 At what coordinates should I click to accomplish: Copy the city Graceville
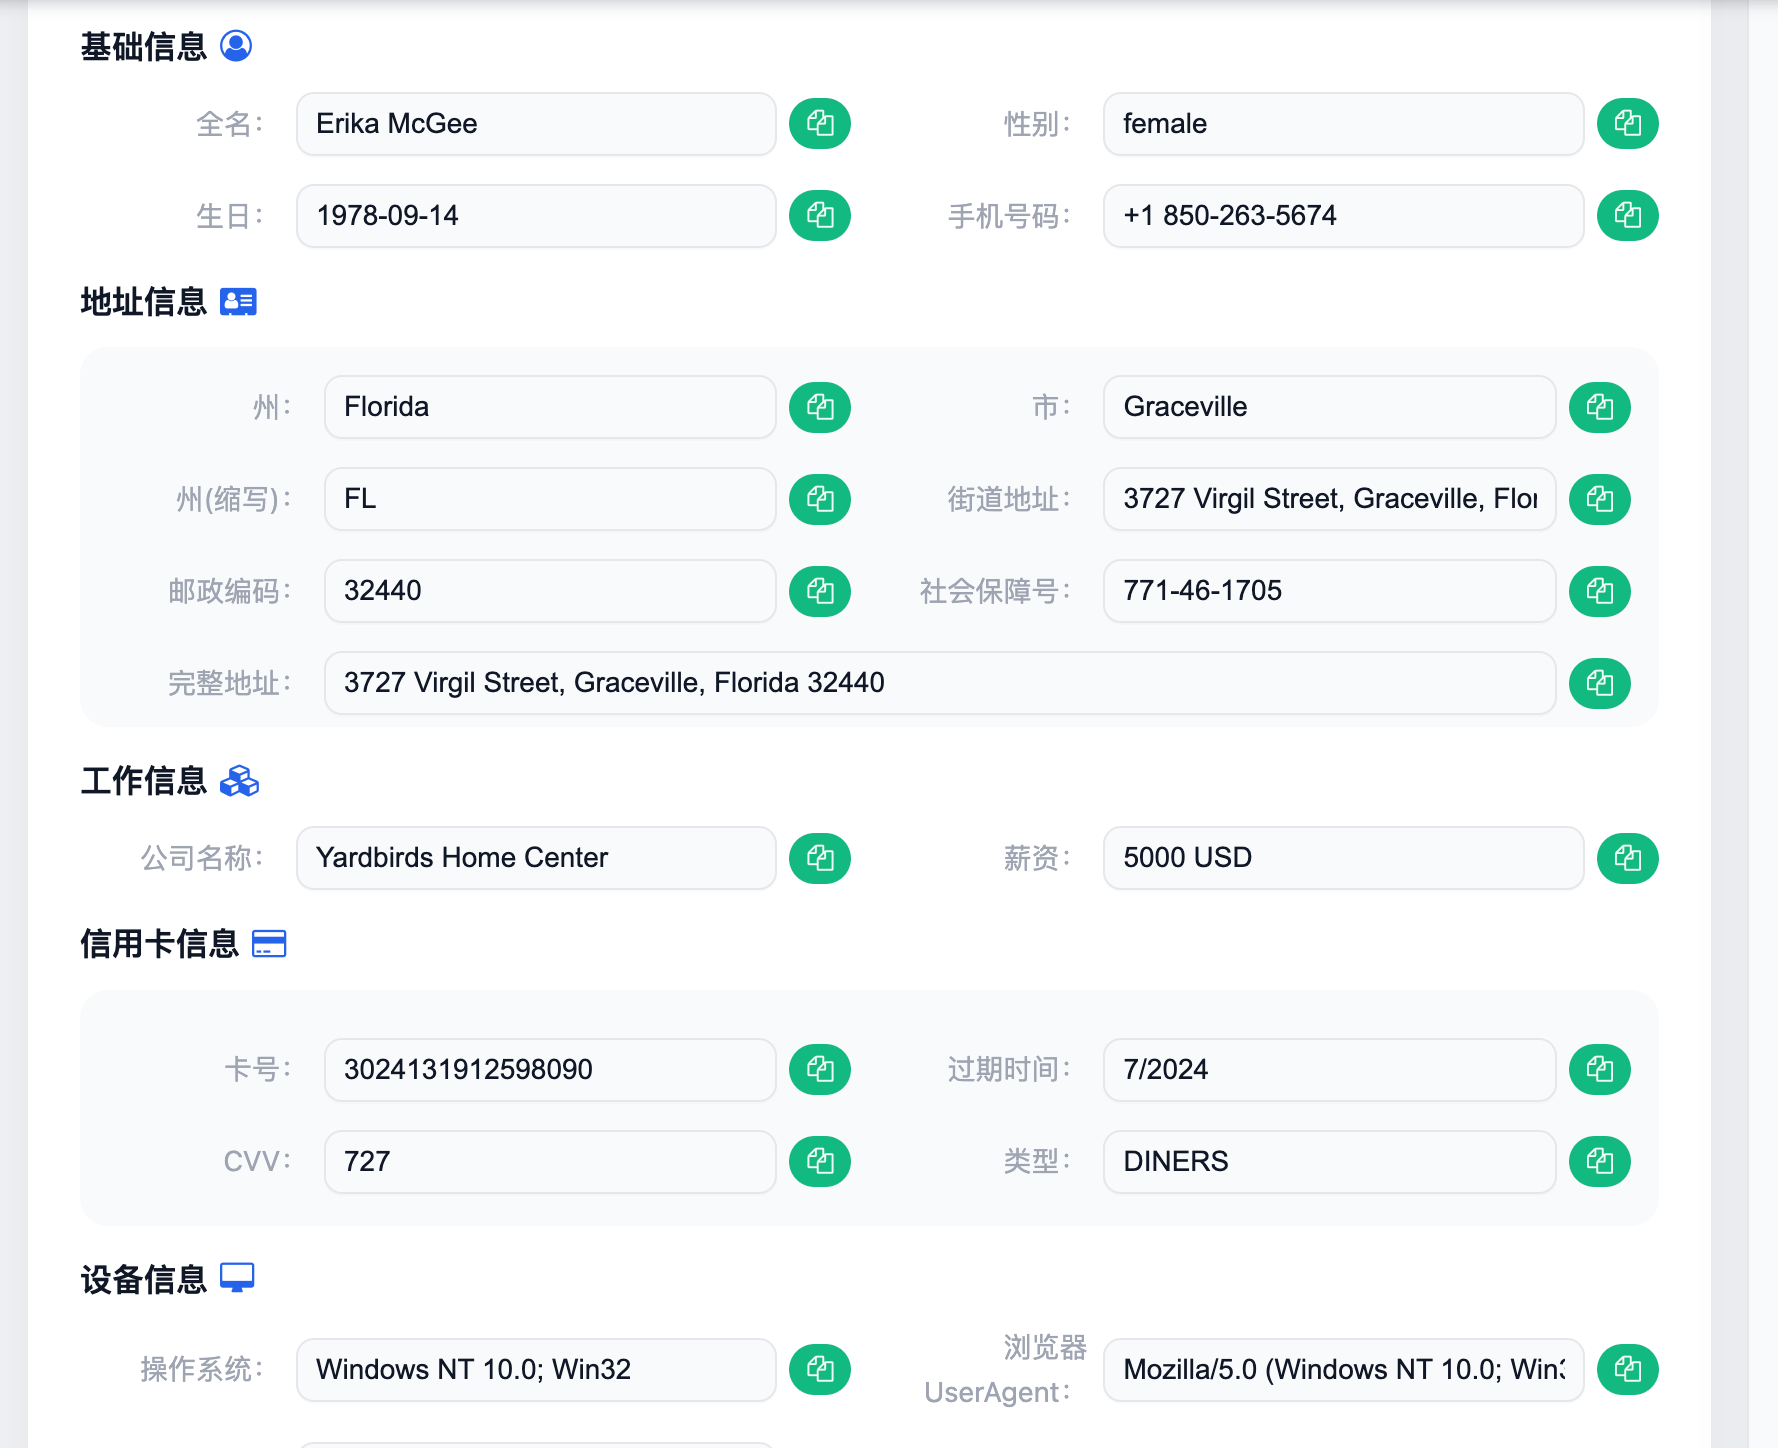1600,407
